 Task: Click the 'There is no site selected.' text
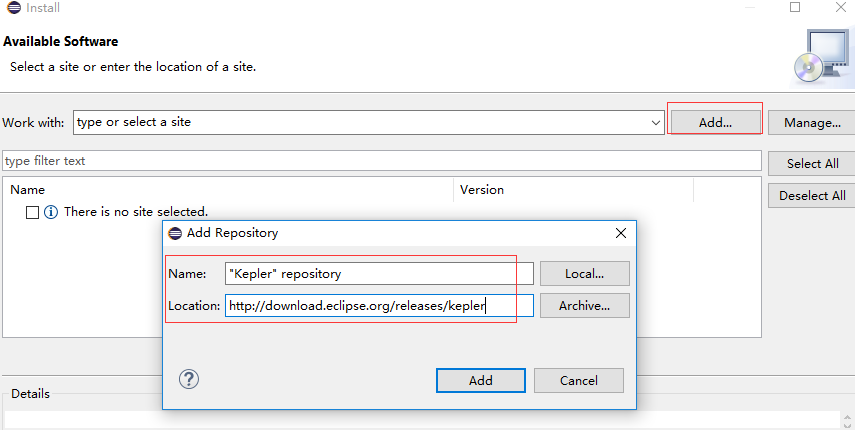[136, 211]
